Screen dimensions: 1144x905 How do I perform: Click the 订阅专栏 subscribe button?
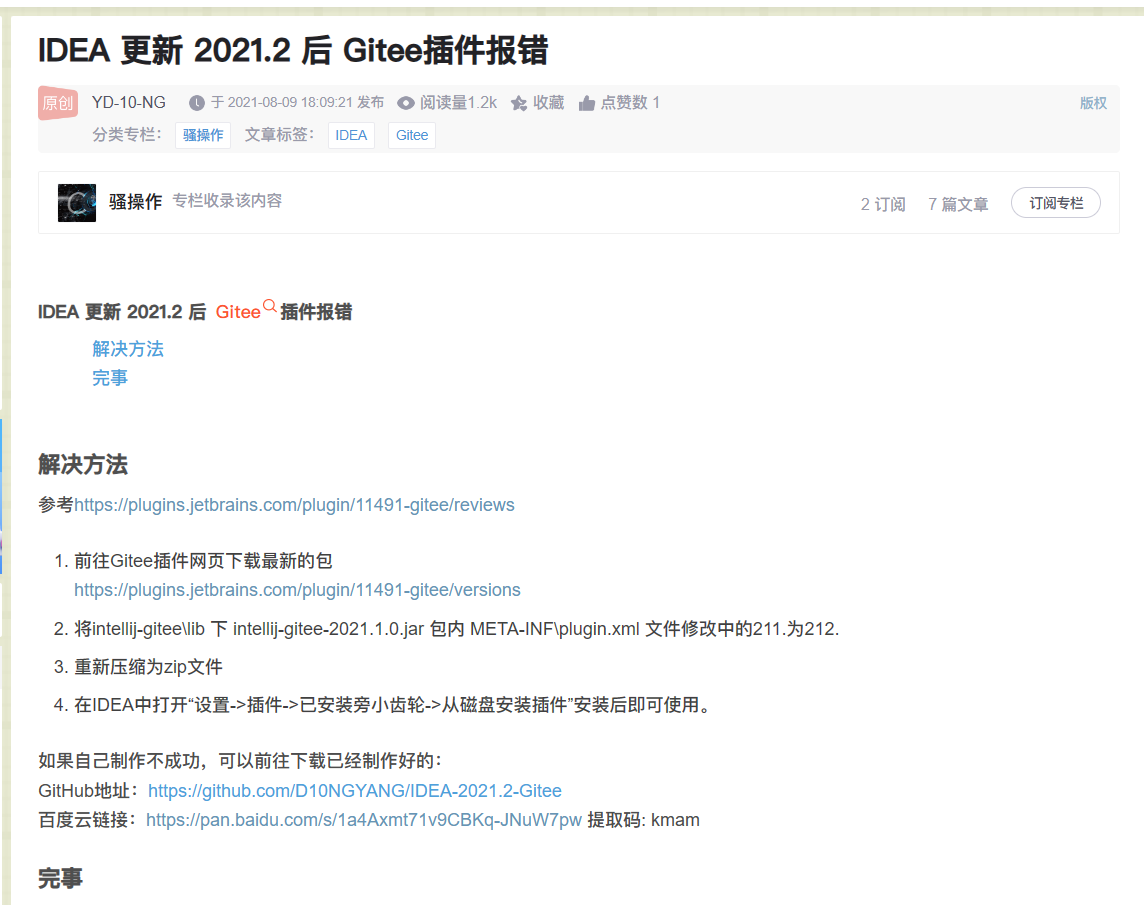(1056, 203)
